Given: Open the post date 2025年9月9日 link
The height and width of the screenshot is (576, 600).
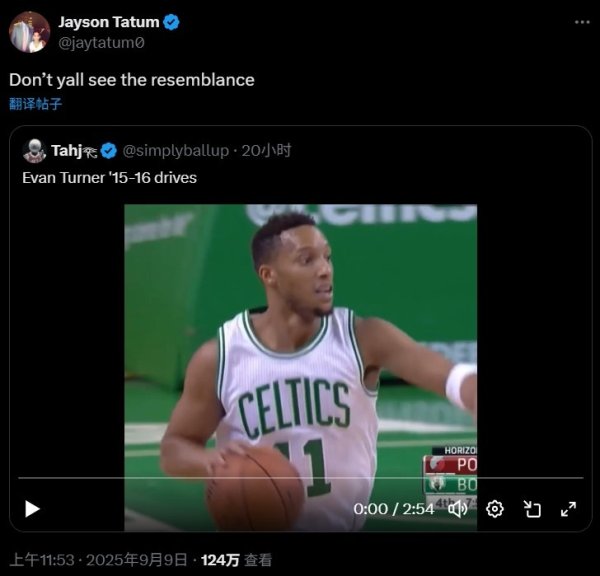Looking at the screenshot, I should click(x=141, y=560).
